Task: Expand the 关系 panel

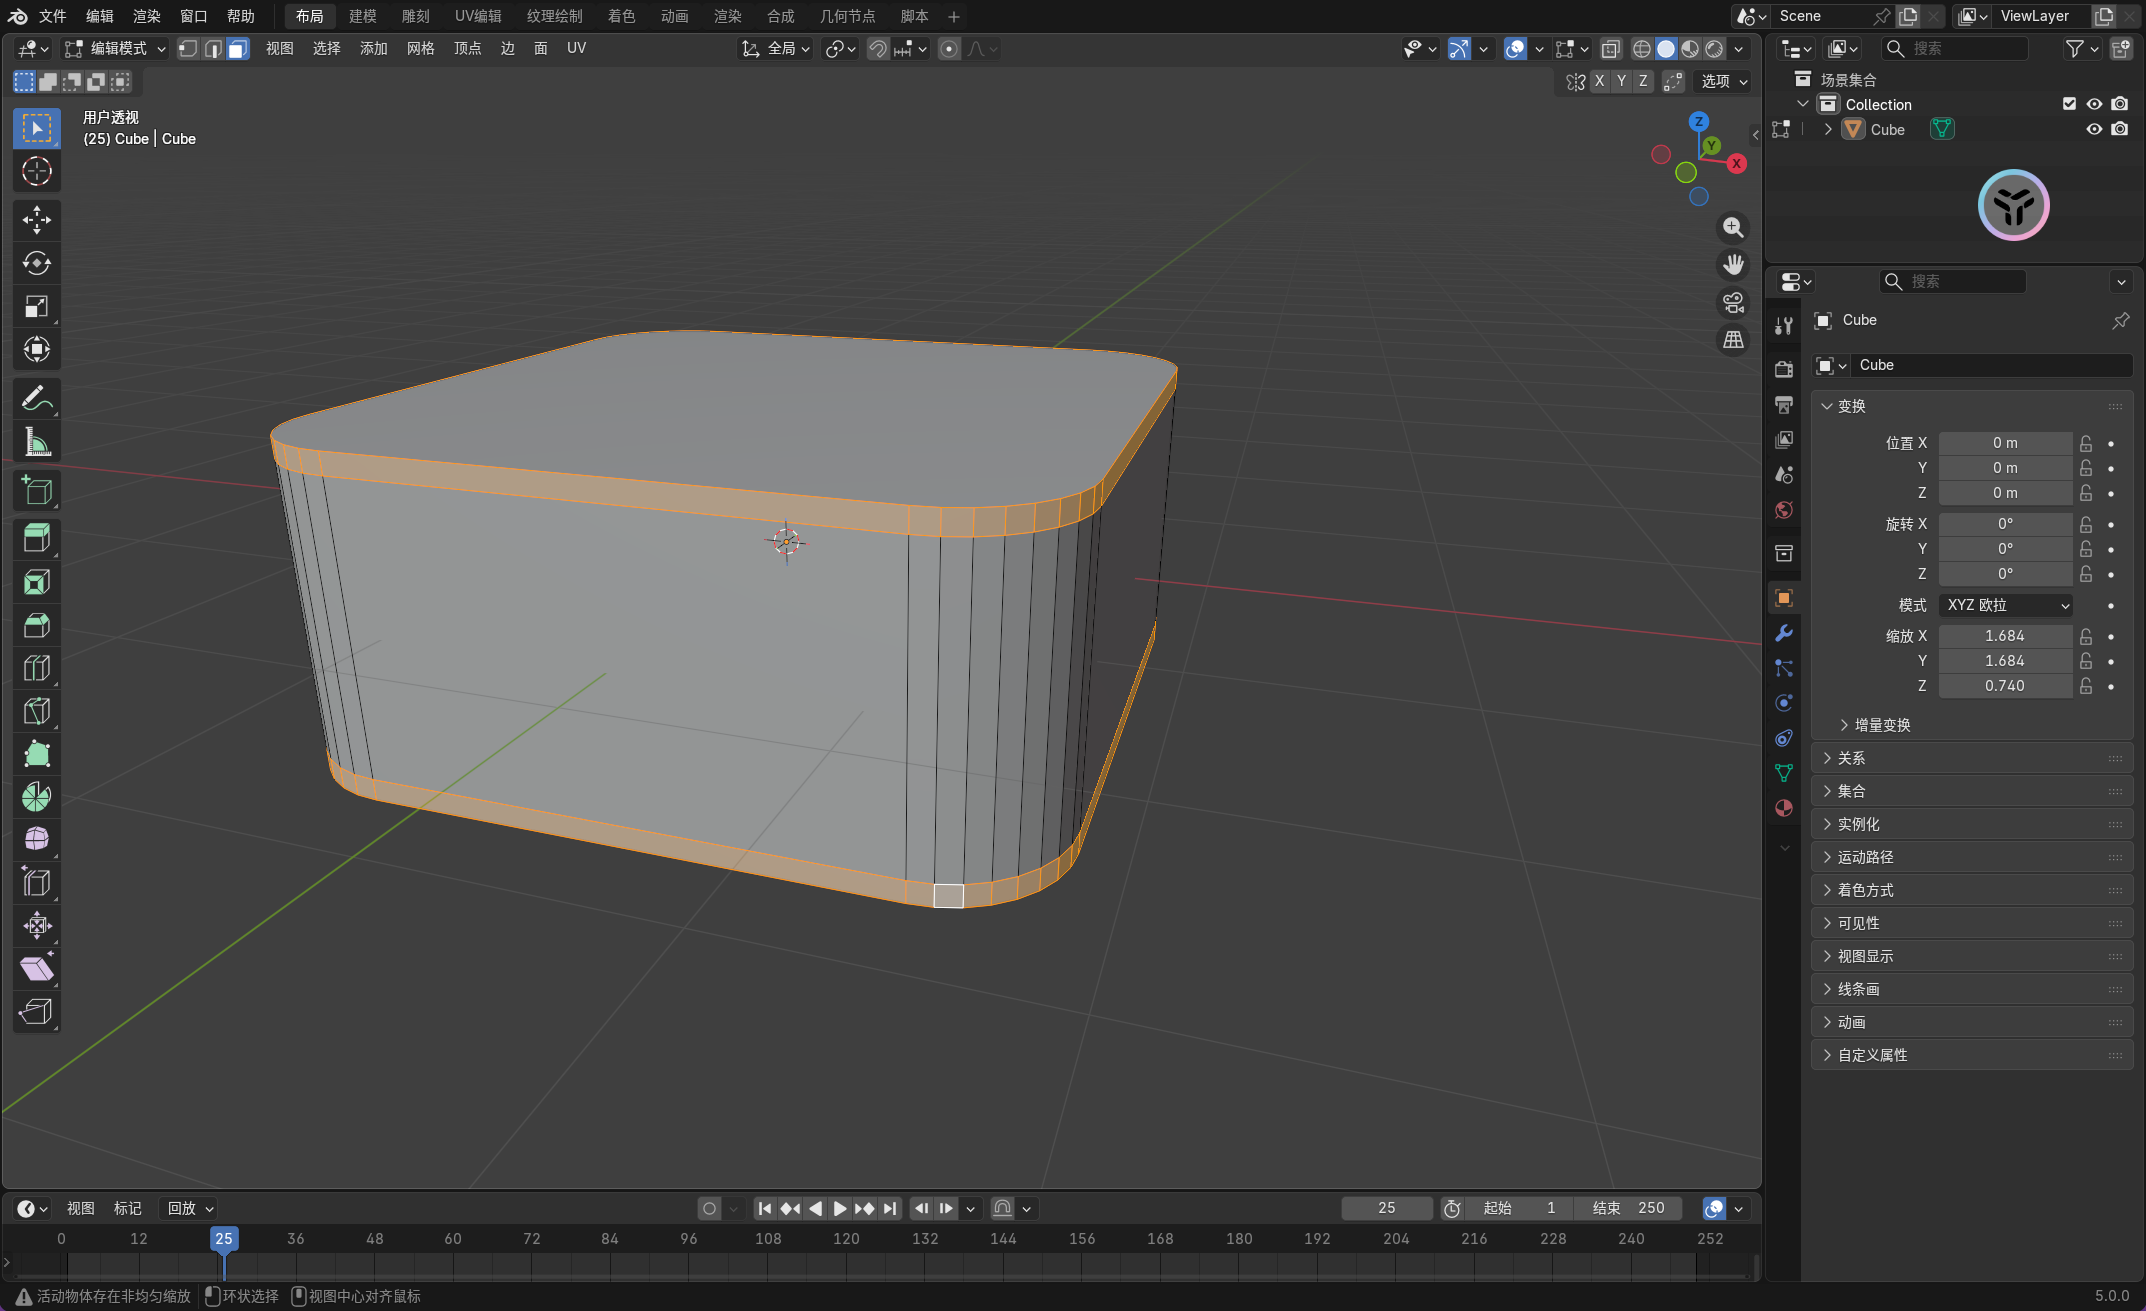Action: pyautogui.click(x=1851, y=758)
